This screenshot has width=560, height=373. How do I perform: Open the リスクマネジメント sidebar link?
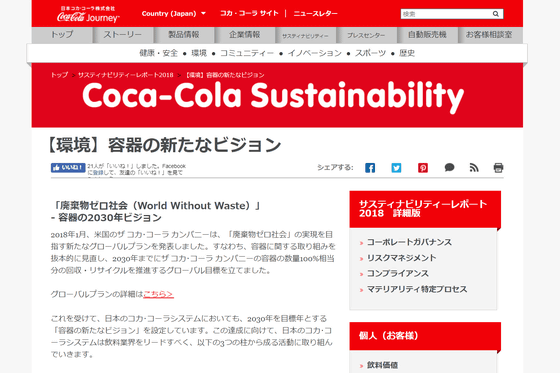(401, 258)
